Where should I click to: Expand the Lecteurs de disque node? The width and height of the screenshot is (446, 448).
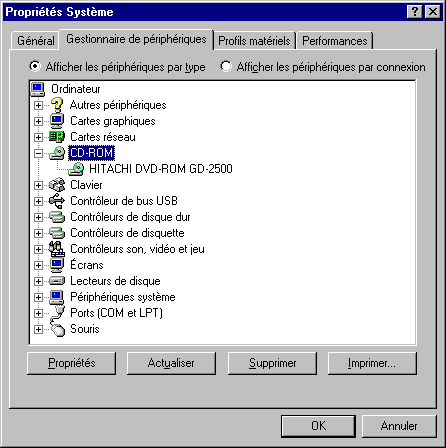[x=38, y=281]
